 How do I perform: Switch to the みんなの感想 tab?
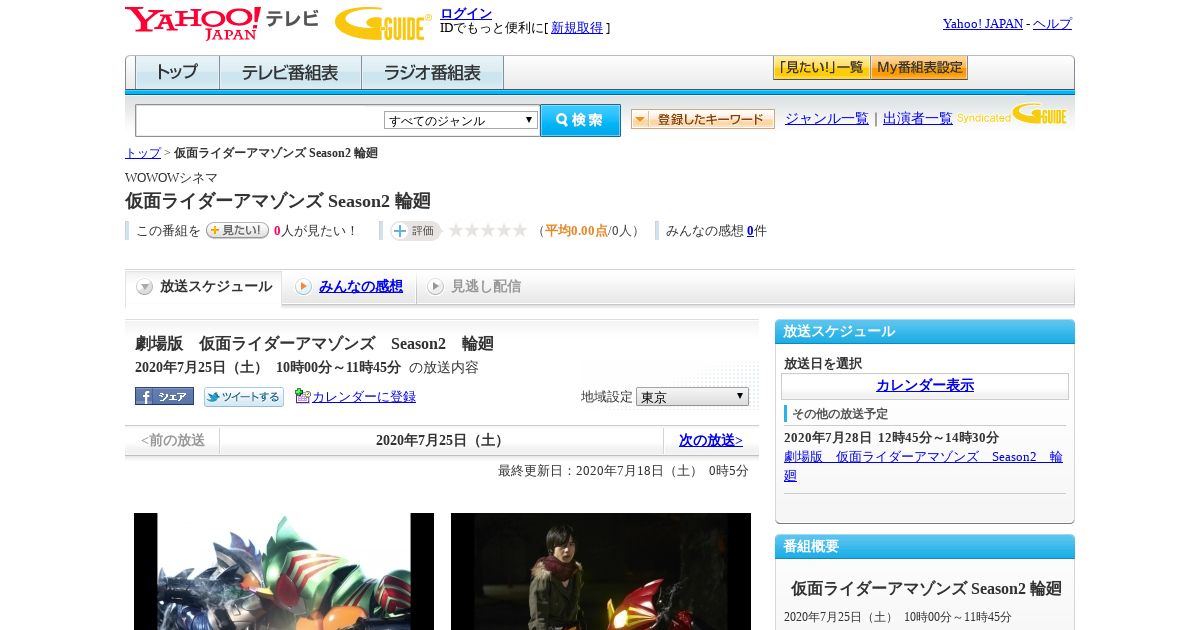[361, 287]
